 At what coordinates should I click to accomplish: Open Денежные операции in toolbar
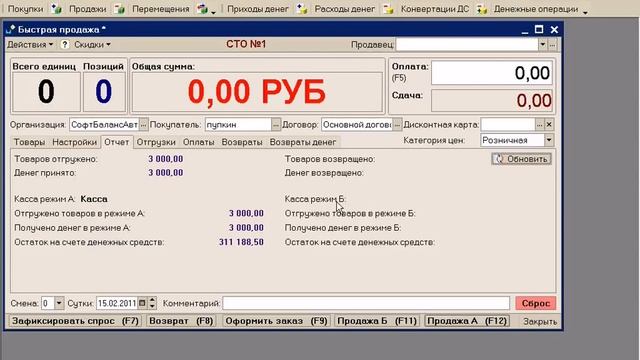536,9
